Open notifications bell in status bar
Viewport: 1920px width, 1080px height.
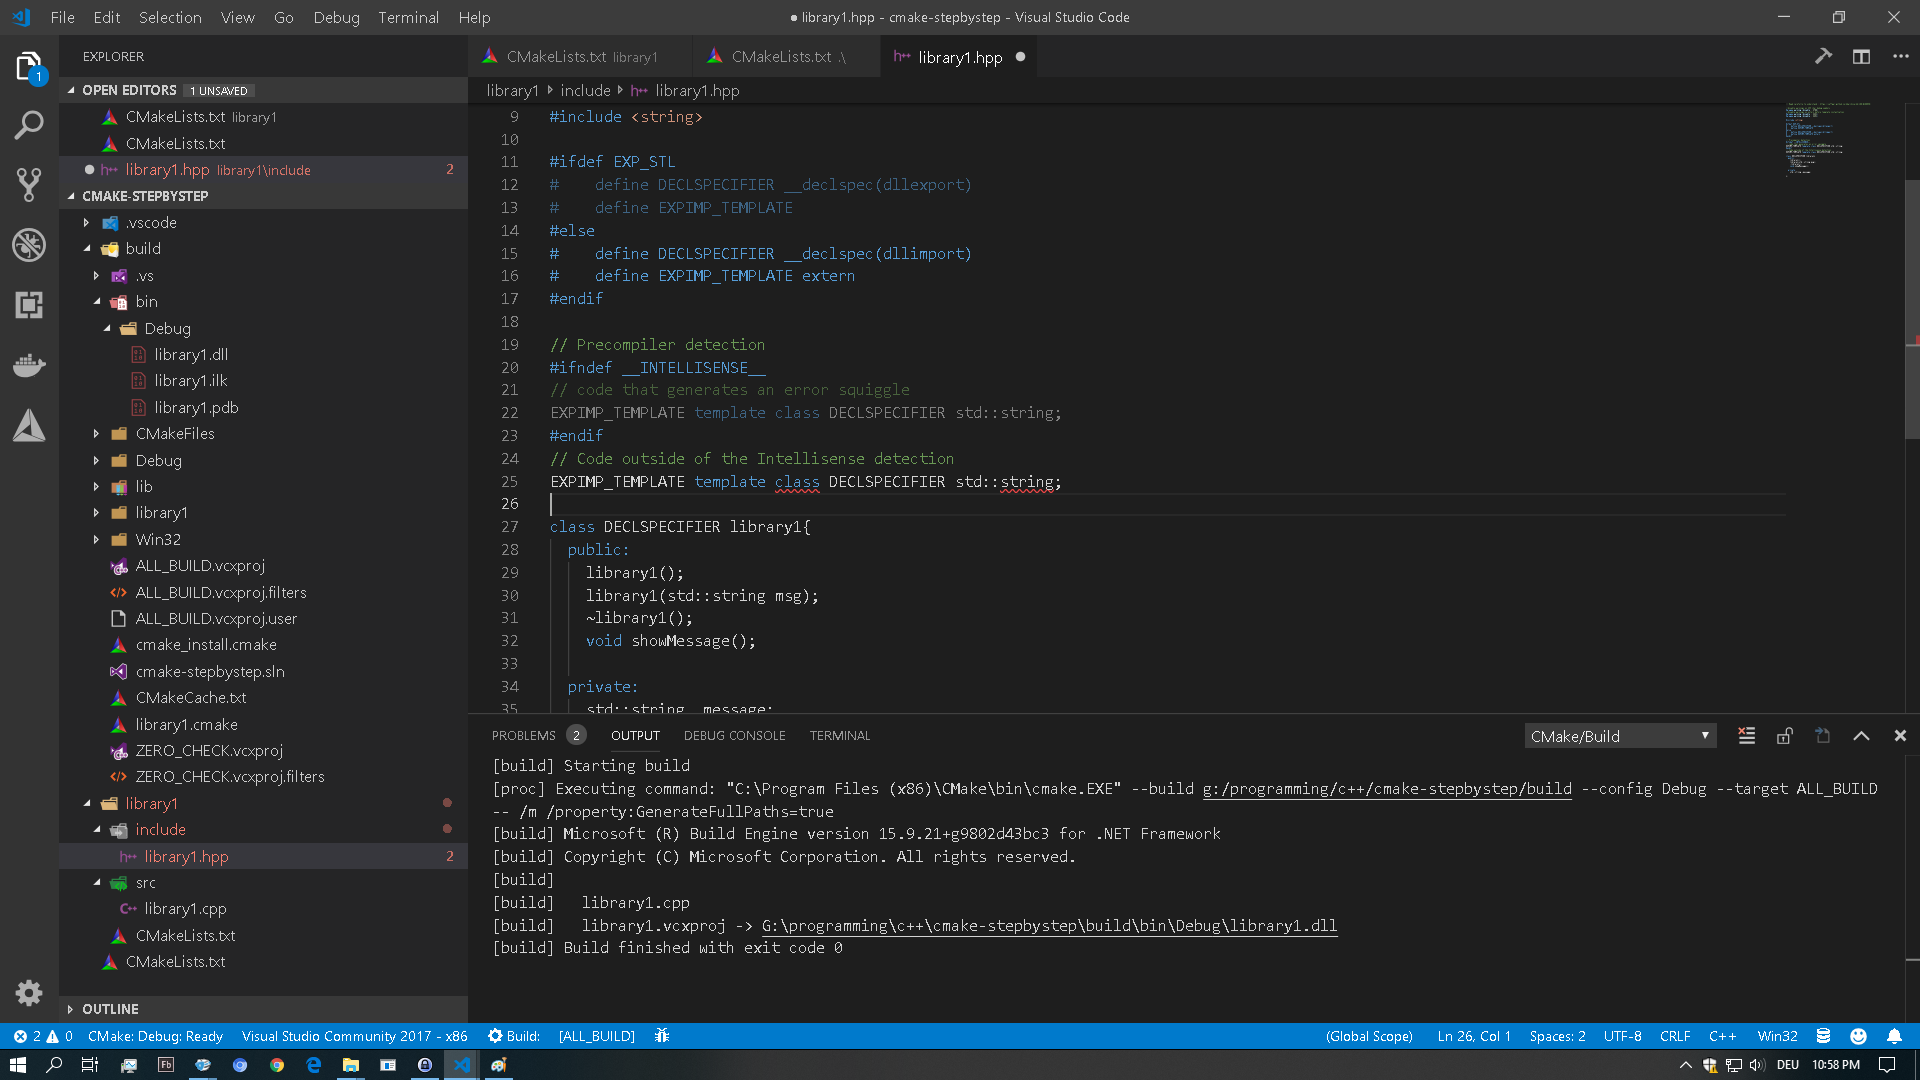[x=1894, y=1036]
